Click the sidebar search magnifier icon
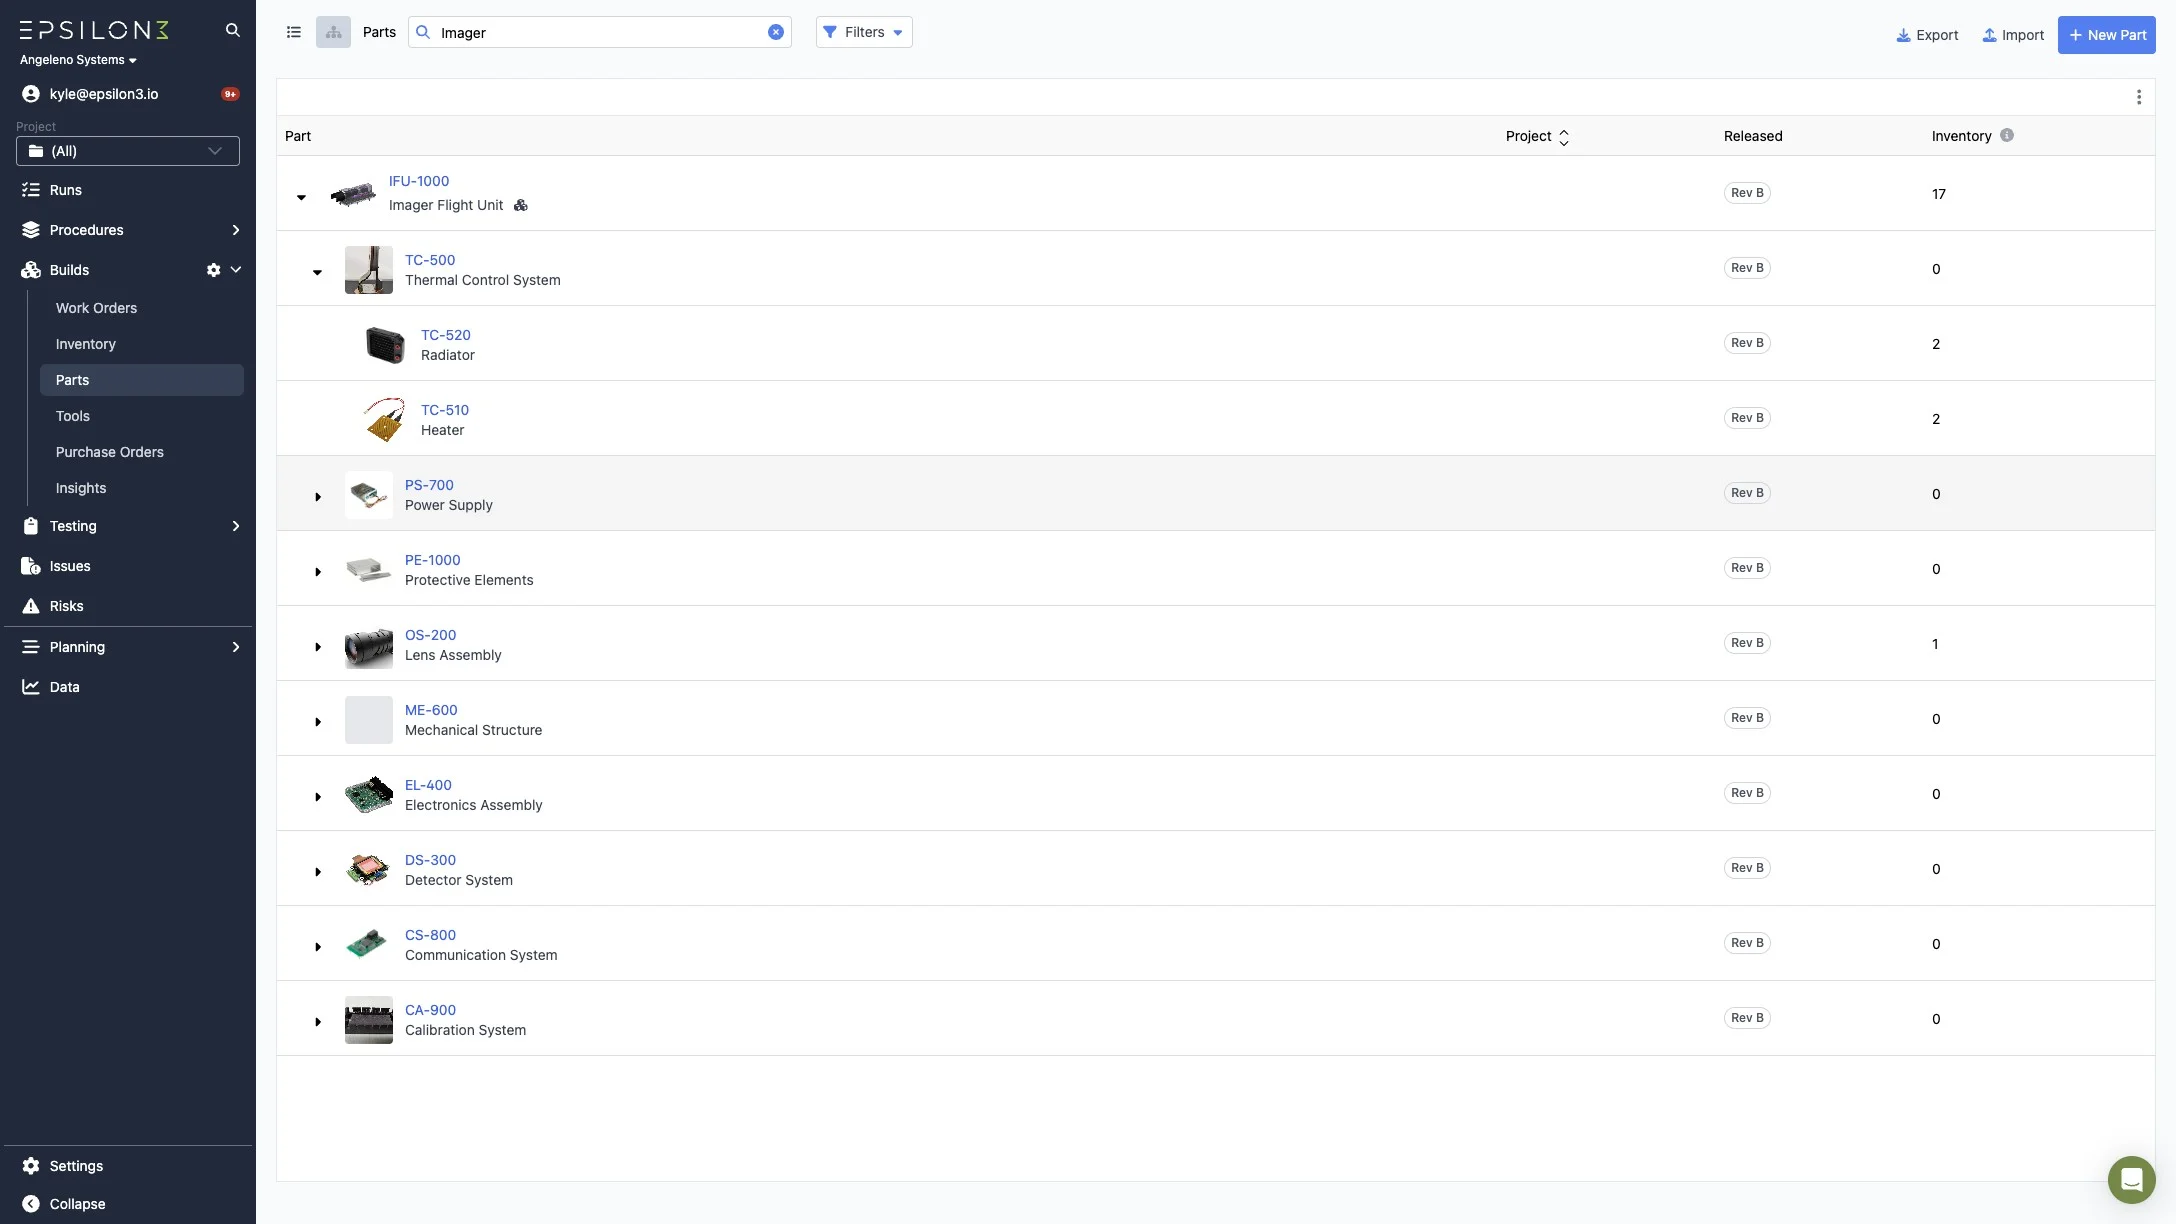 [233, 30]
